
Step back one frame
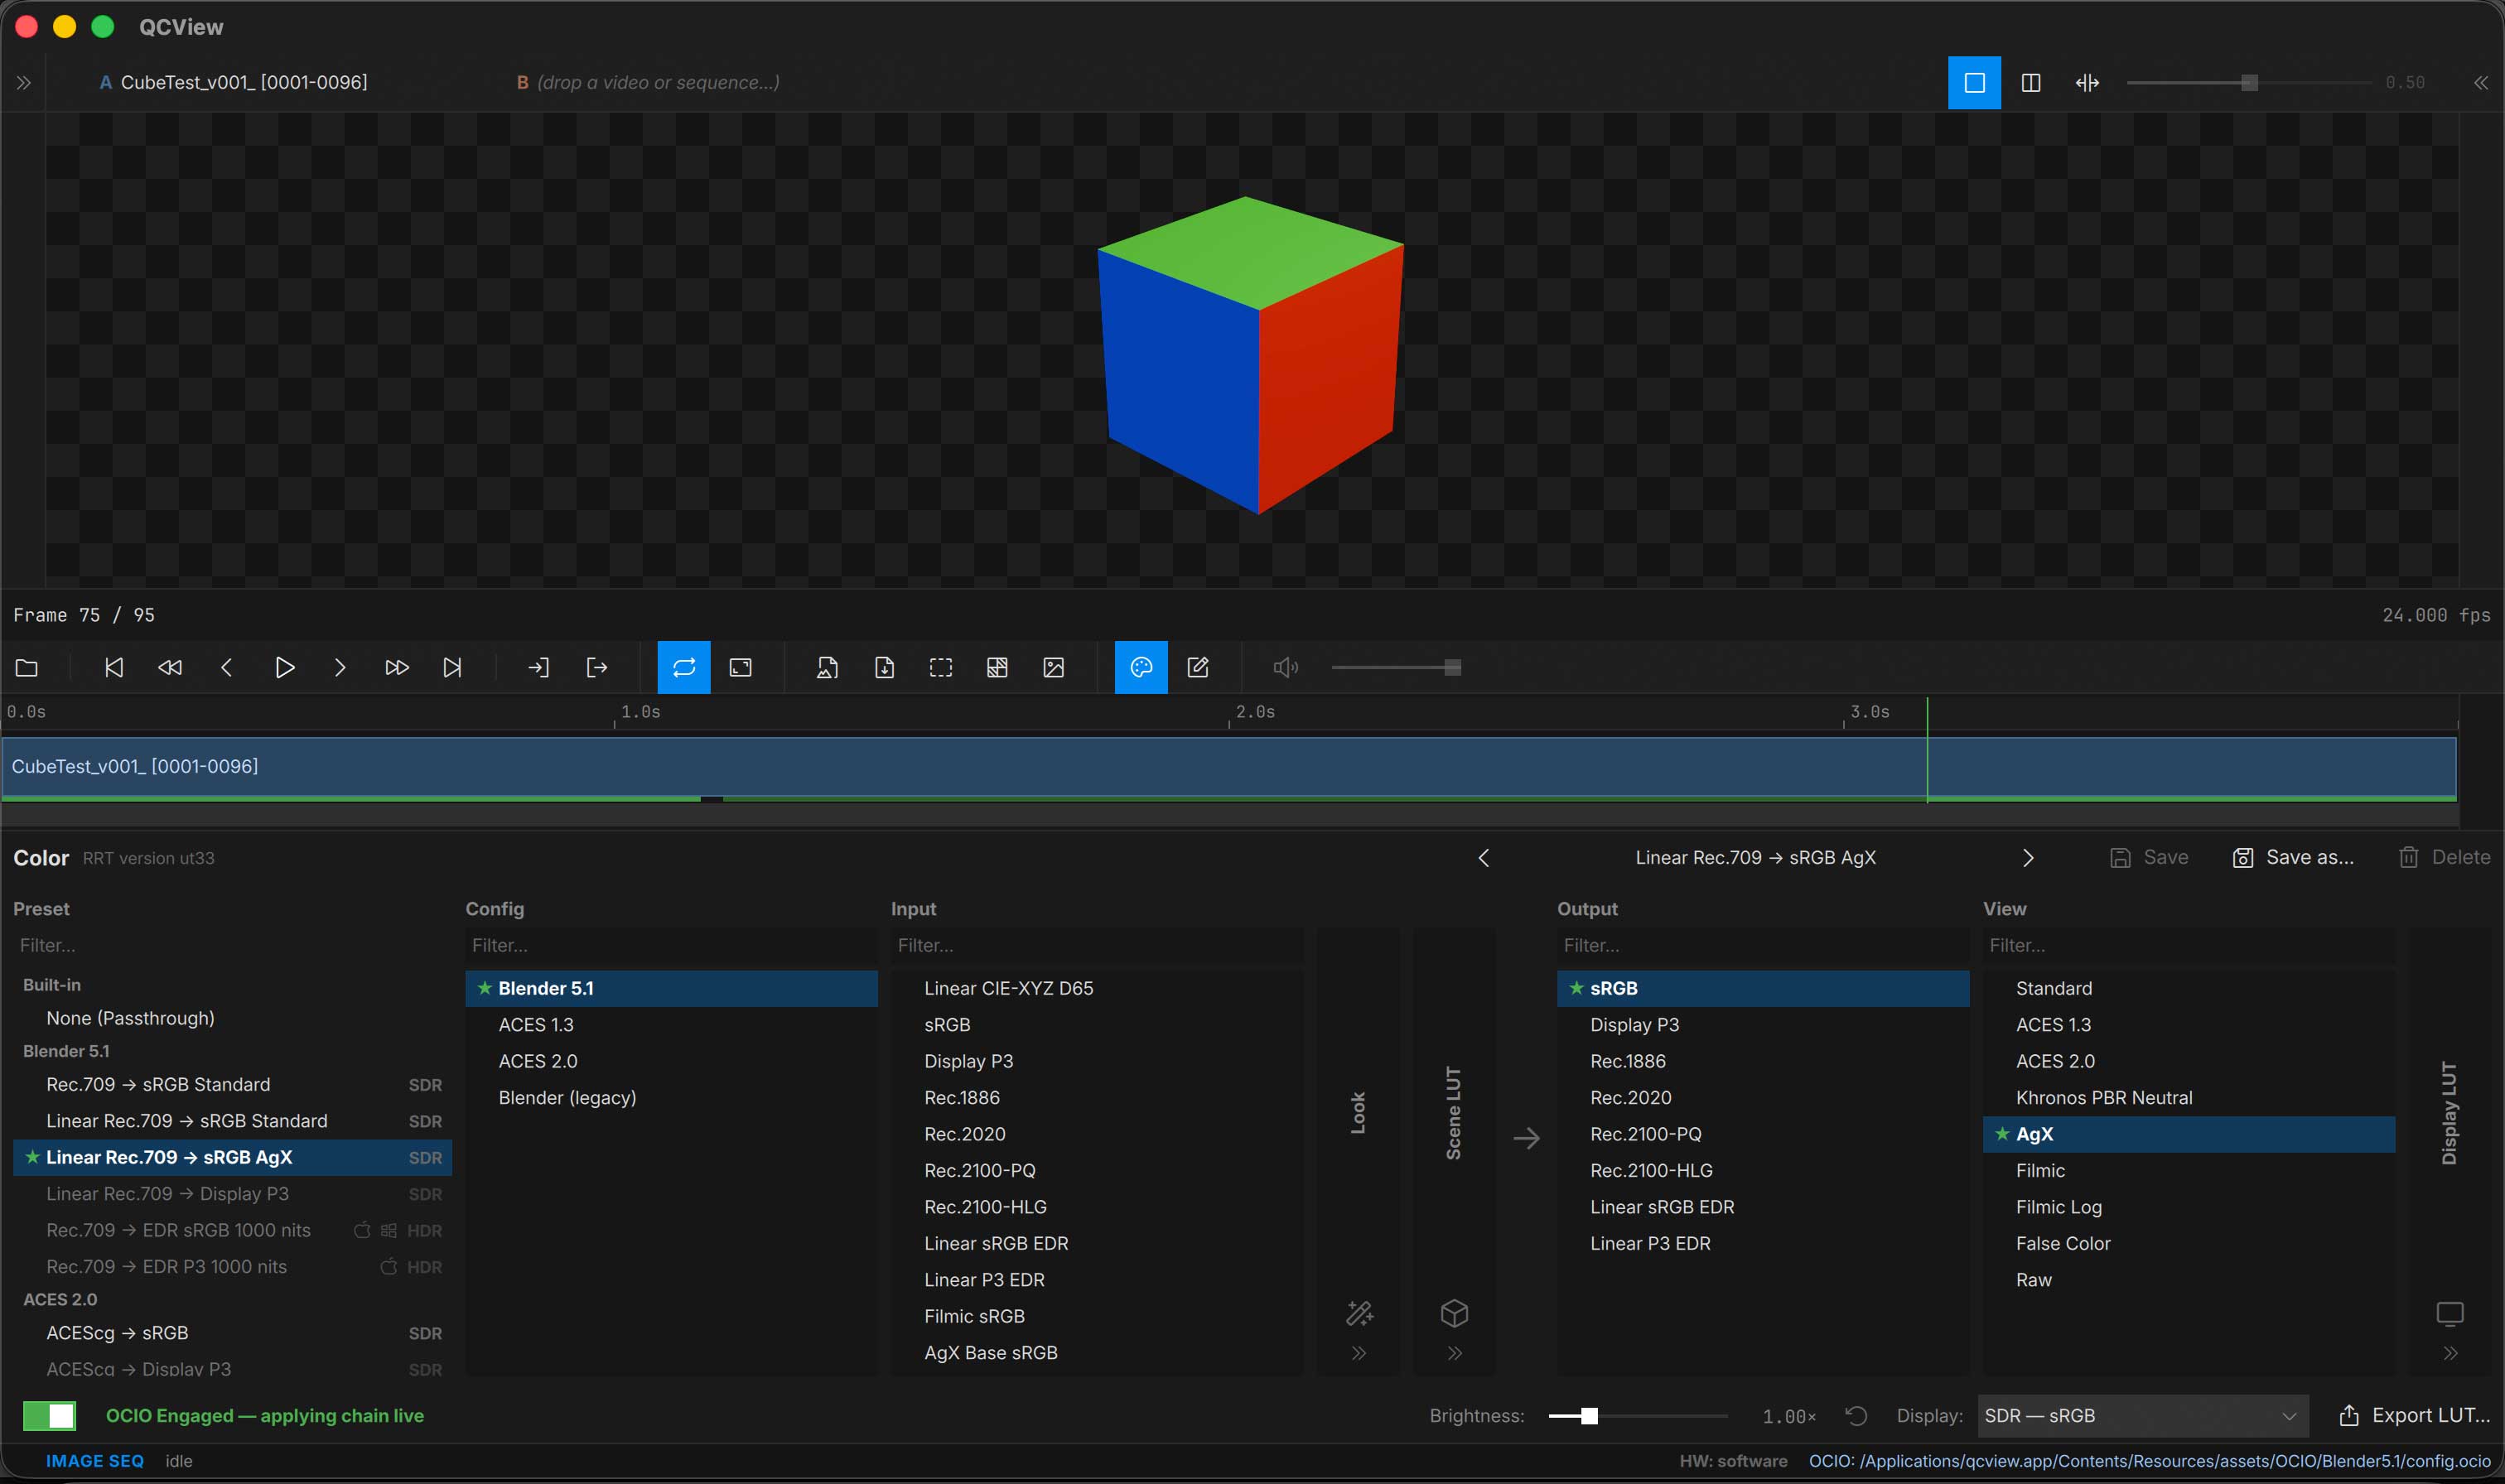(227, 667)
